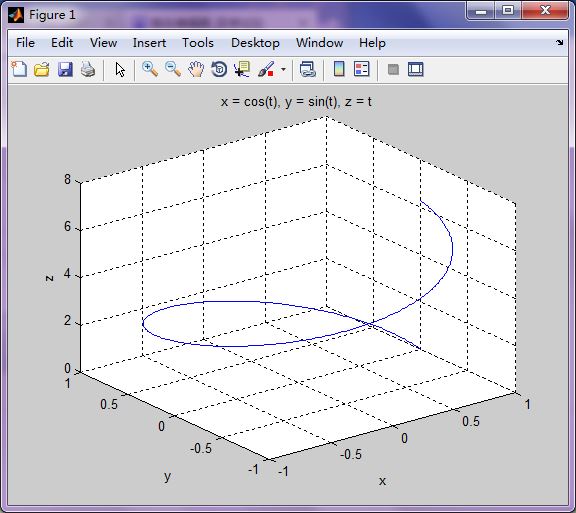Image resolution: width=576 pixels, height=513 pixels.
Task: Minimize the Figure 1 window
Action: click(480, 11)
